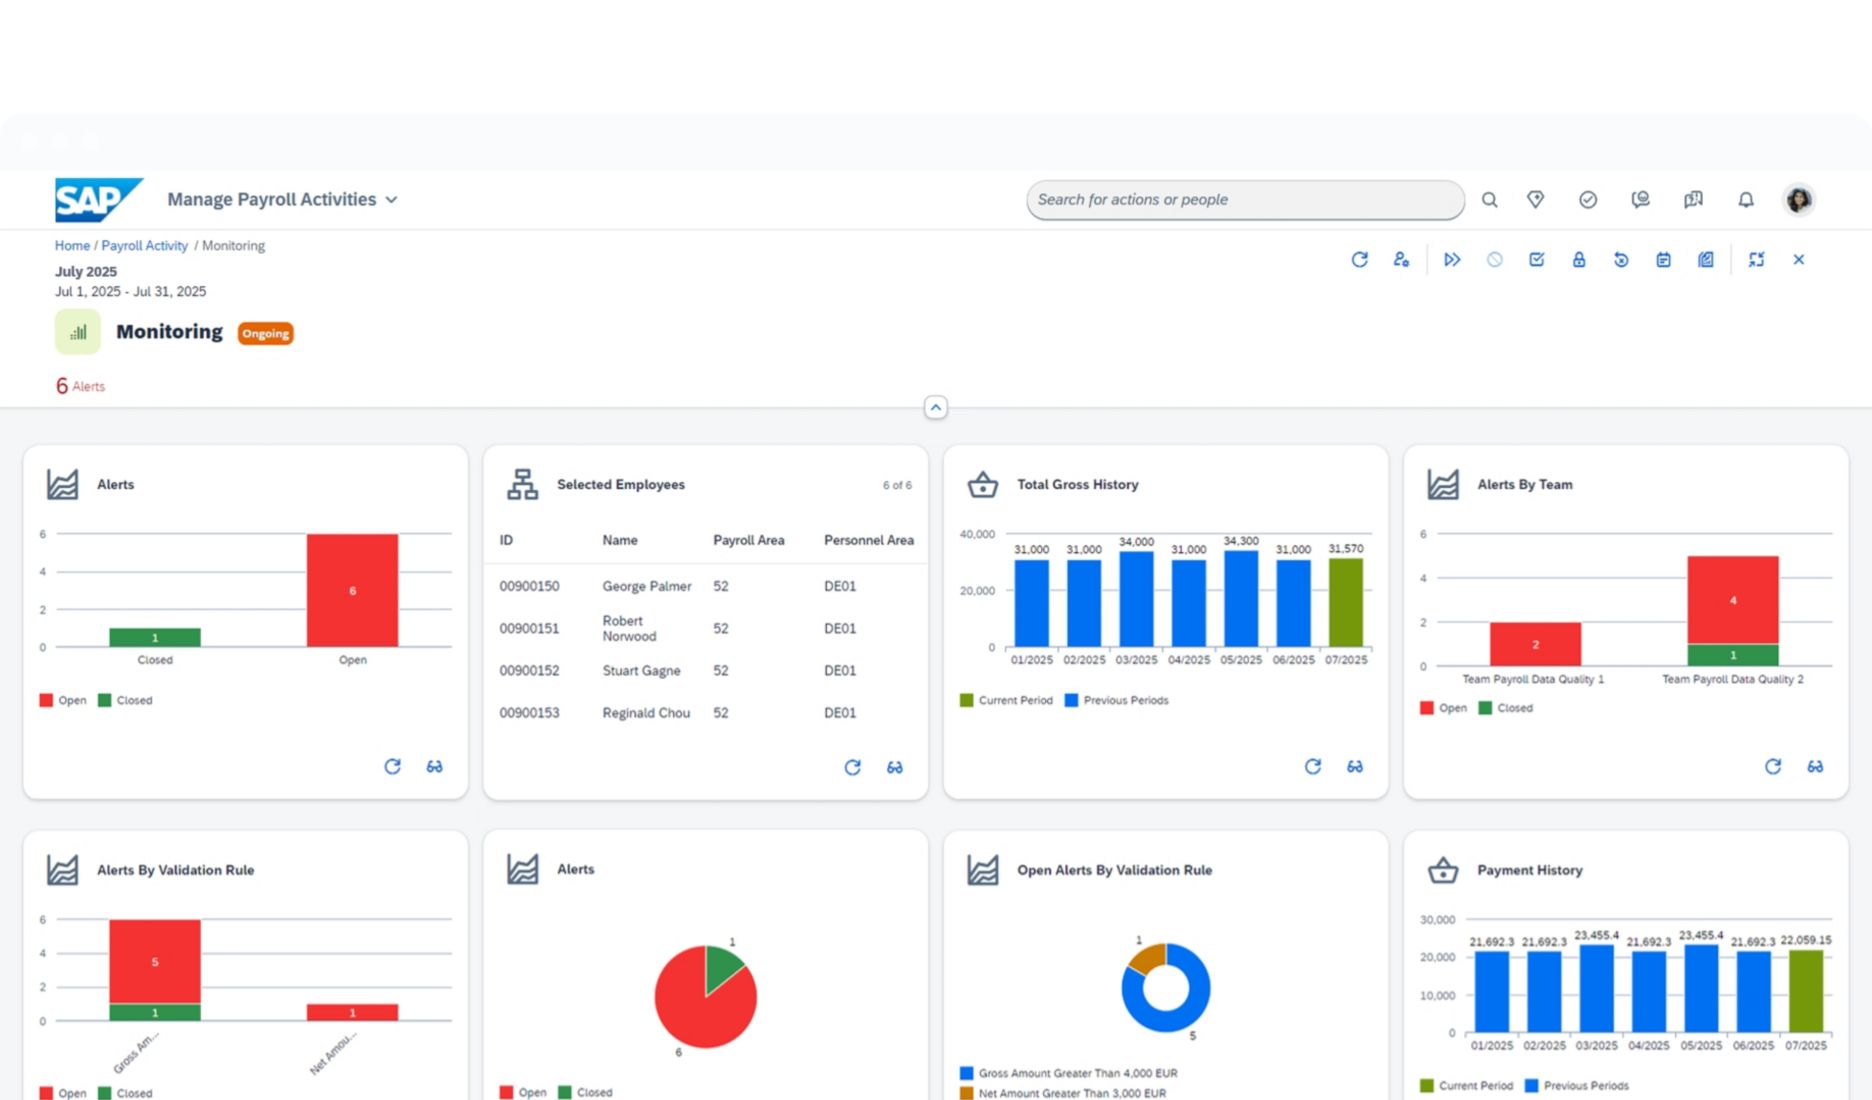
Task: Select the skip forward icon in the toolbar
Action: coord(1452,259)
